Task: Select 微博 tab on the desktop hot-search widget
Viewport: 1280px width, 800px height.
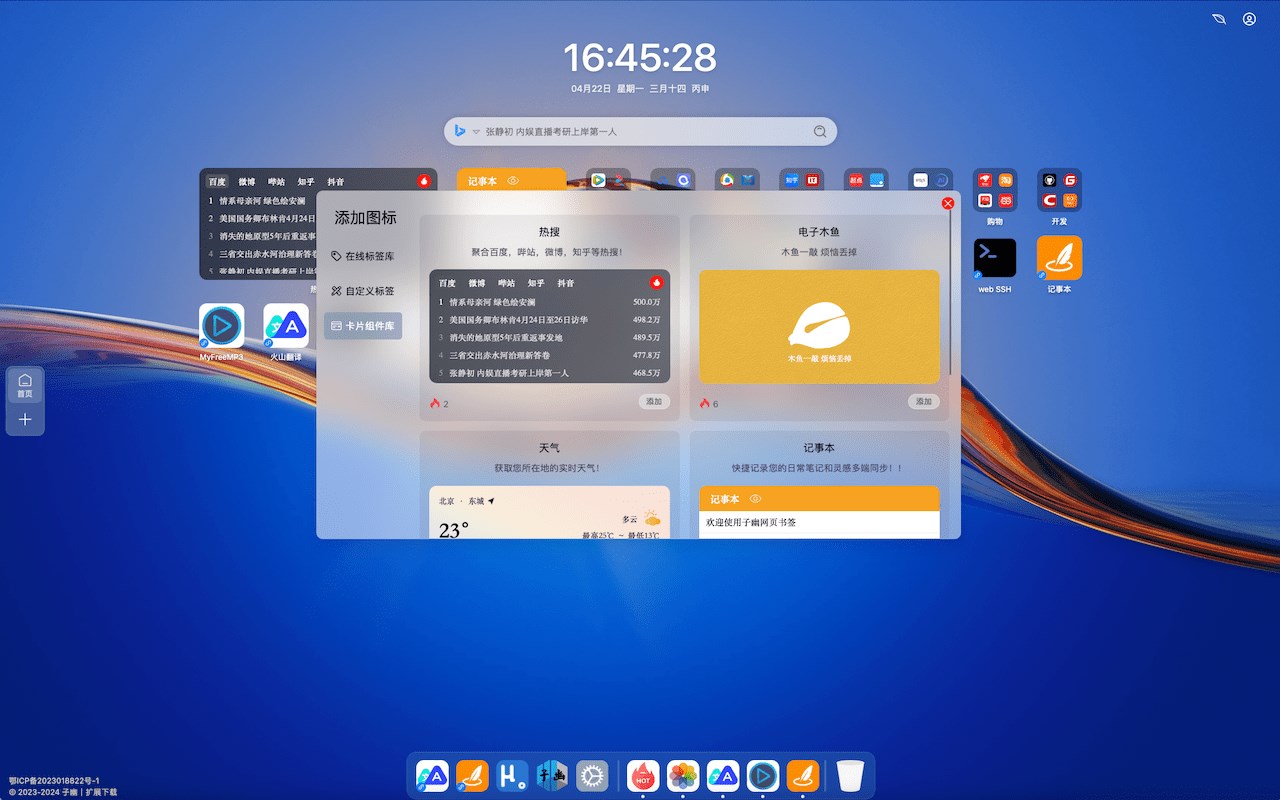Action: tap(246, 182)
